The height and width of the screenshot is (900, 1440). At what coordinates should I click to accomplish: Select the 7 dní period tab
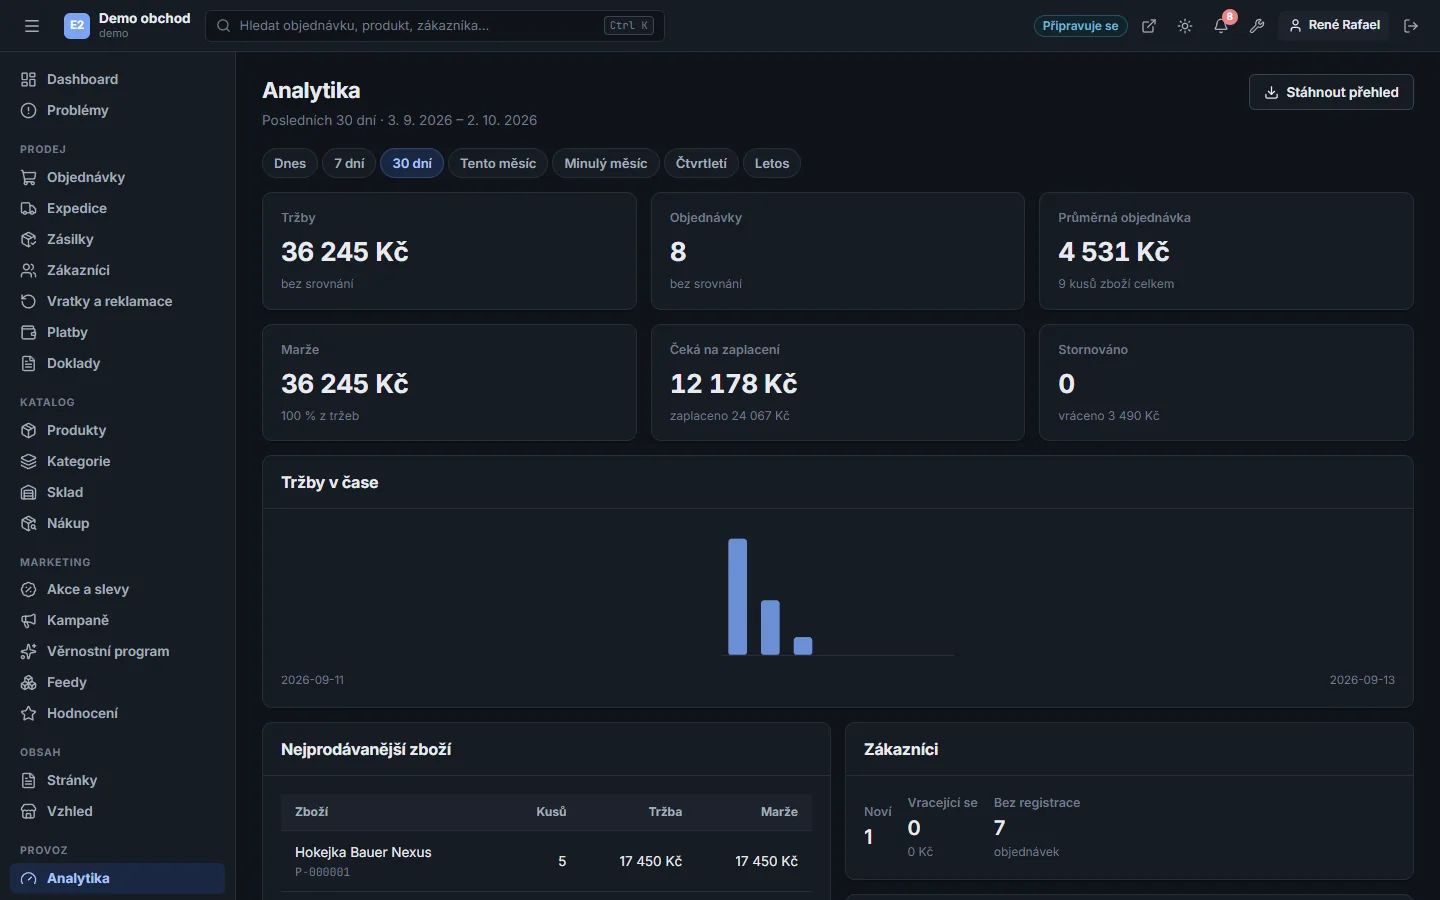349,163
